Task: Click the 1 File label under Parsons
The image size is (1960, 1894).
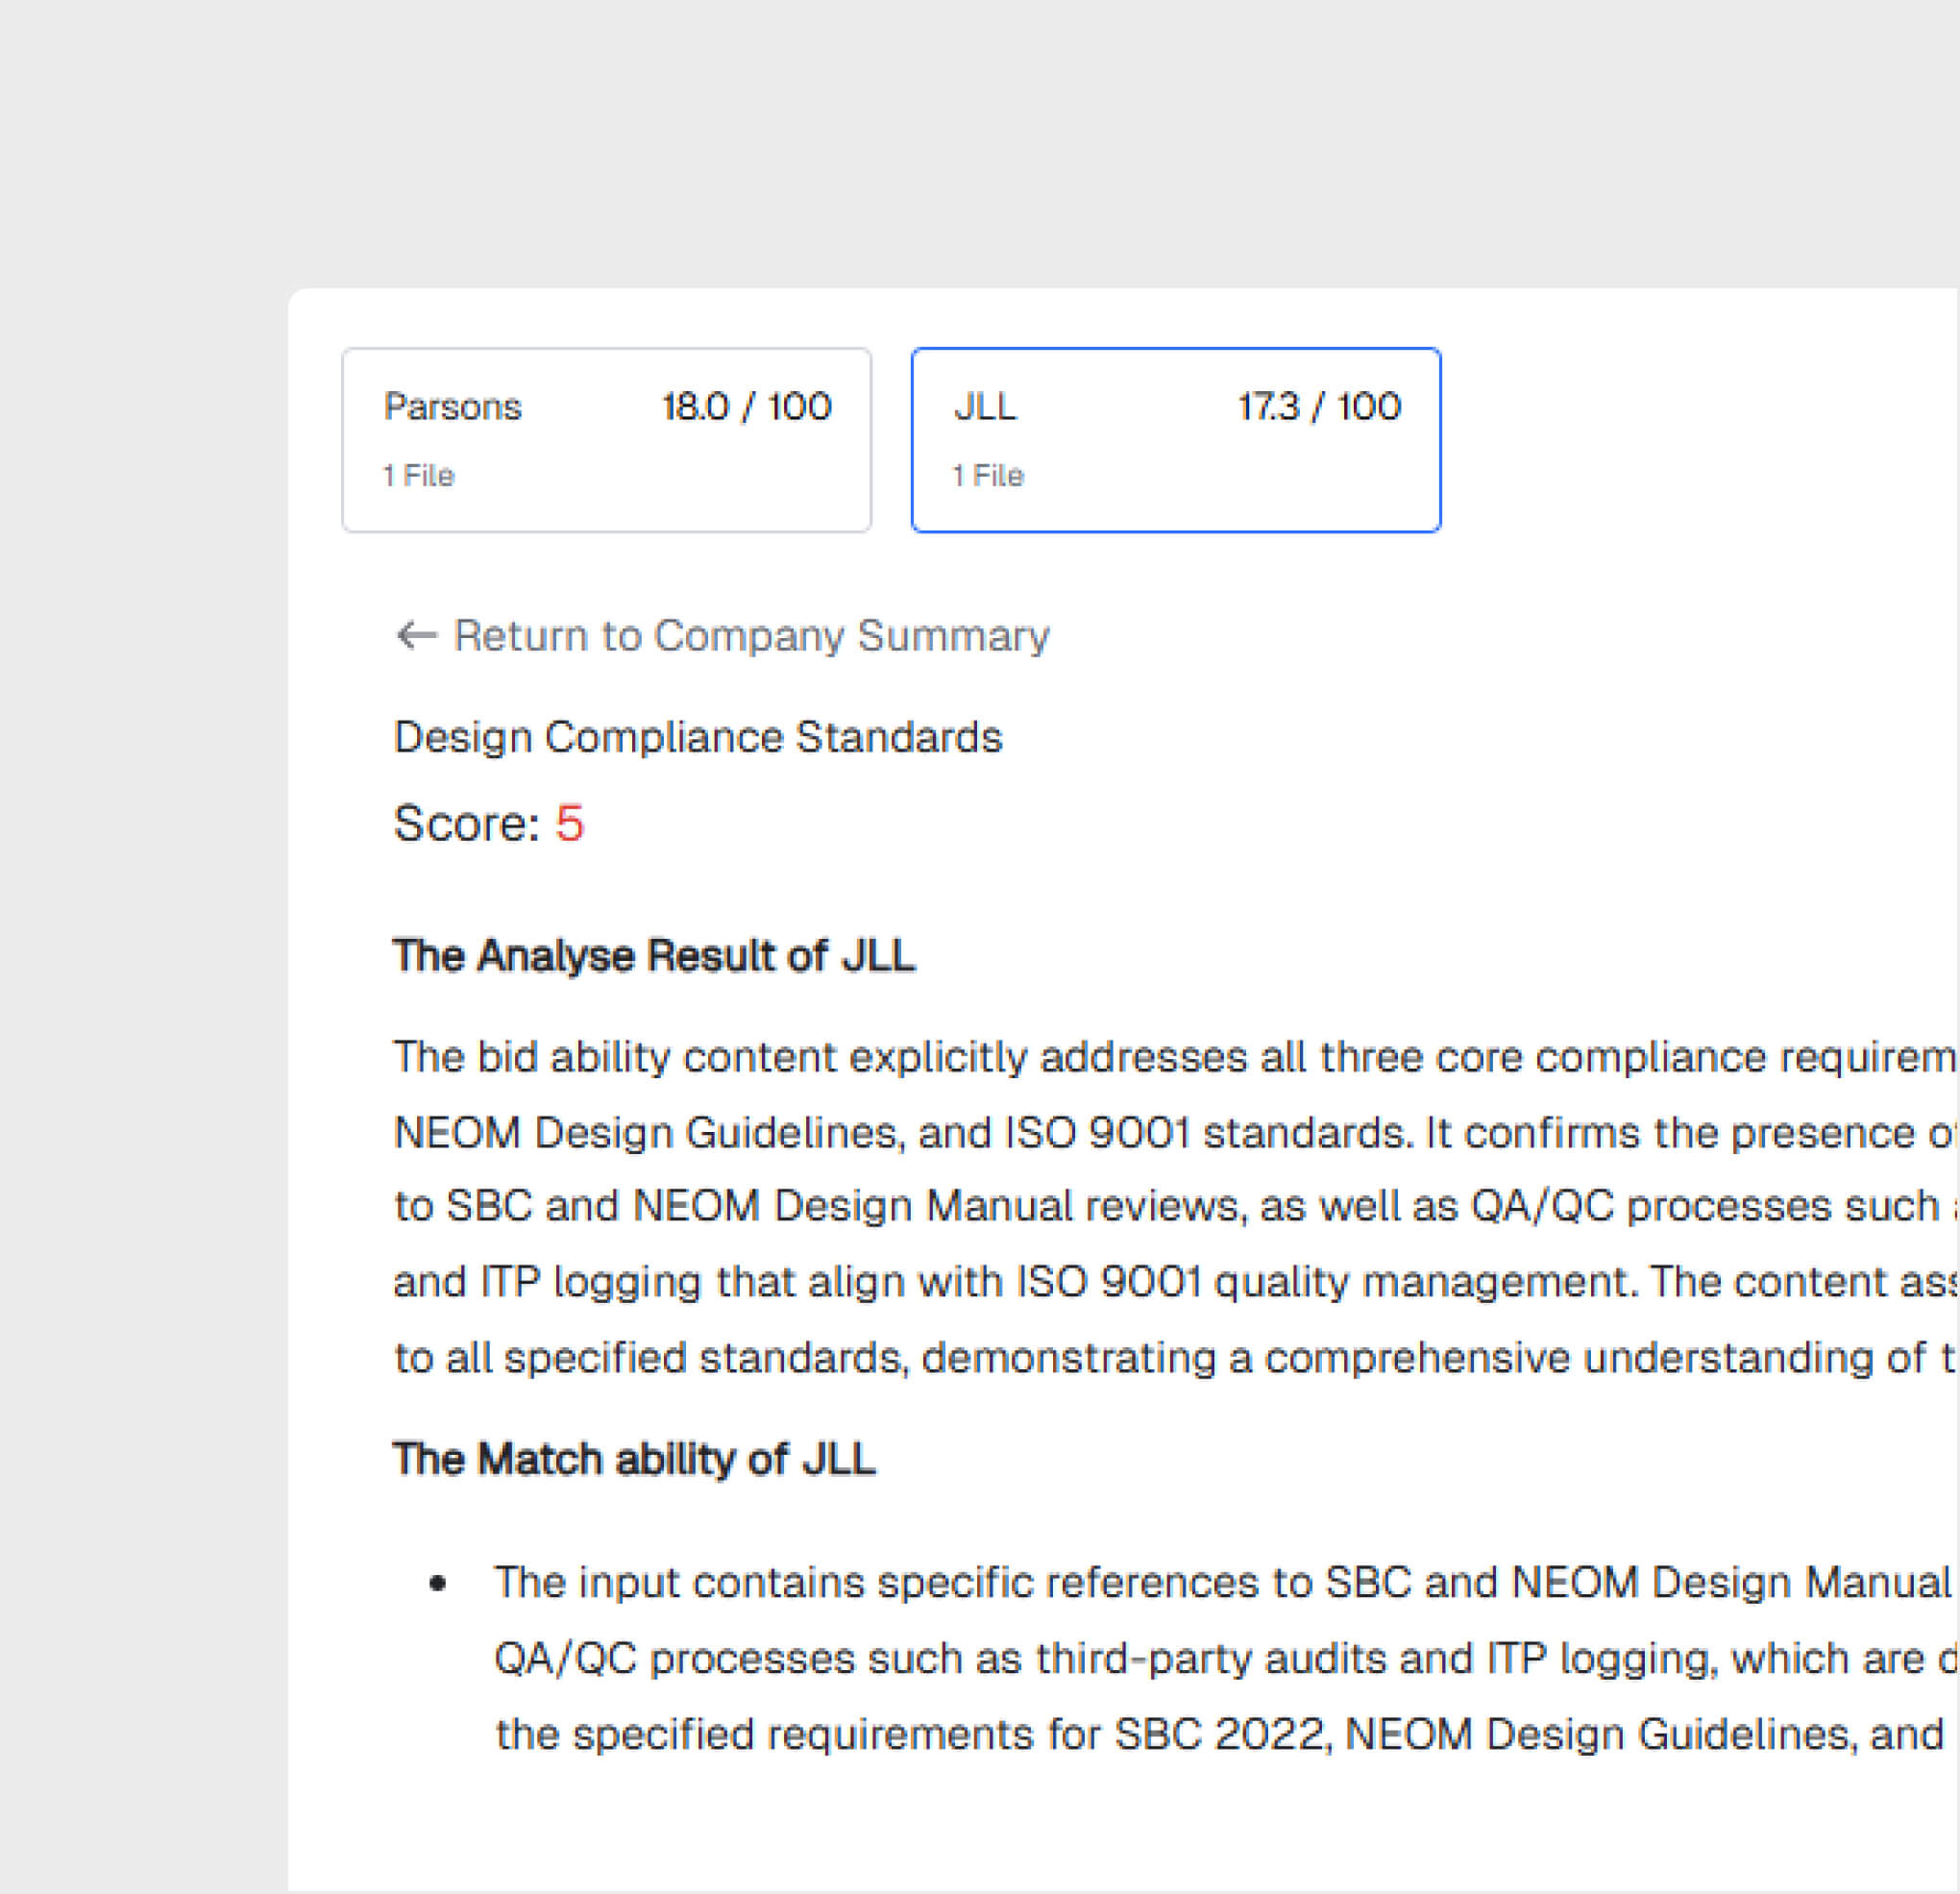Action: tap(418, 476)
